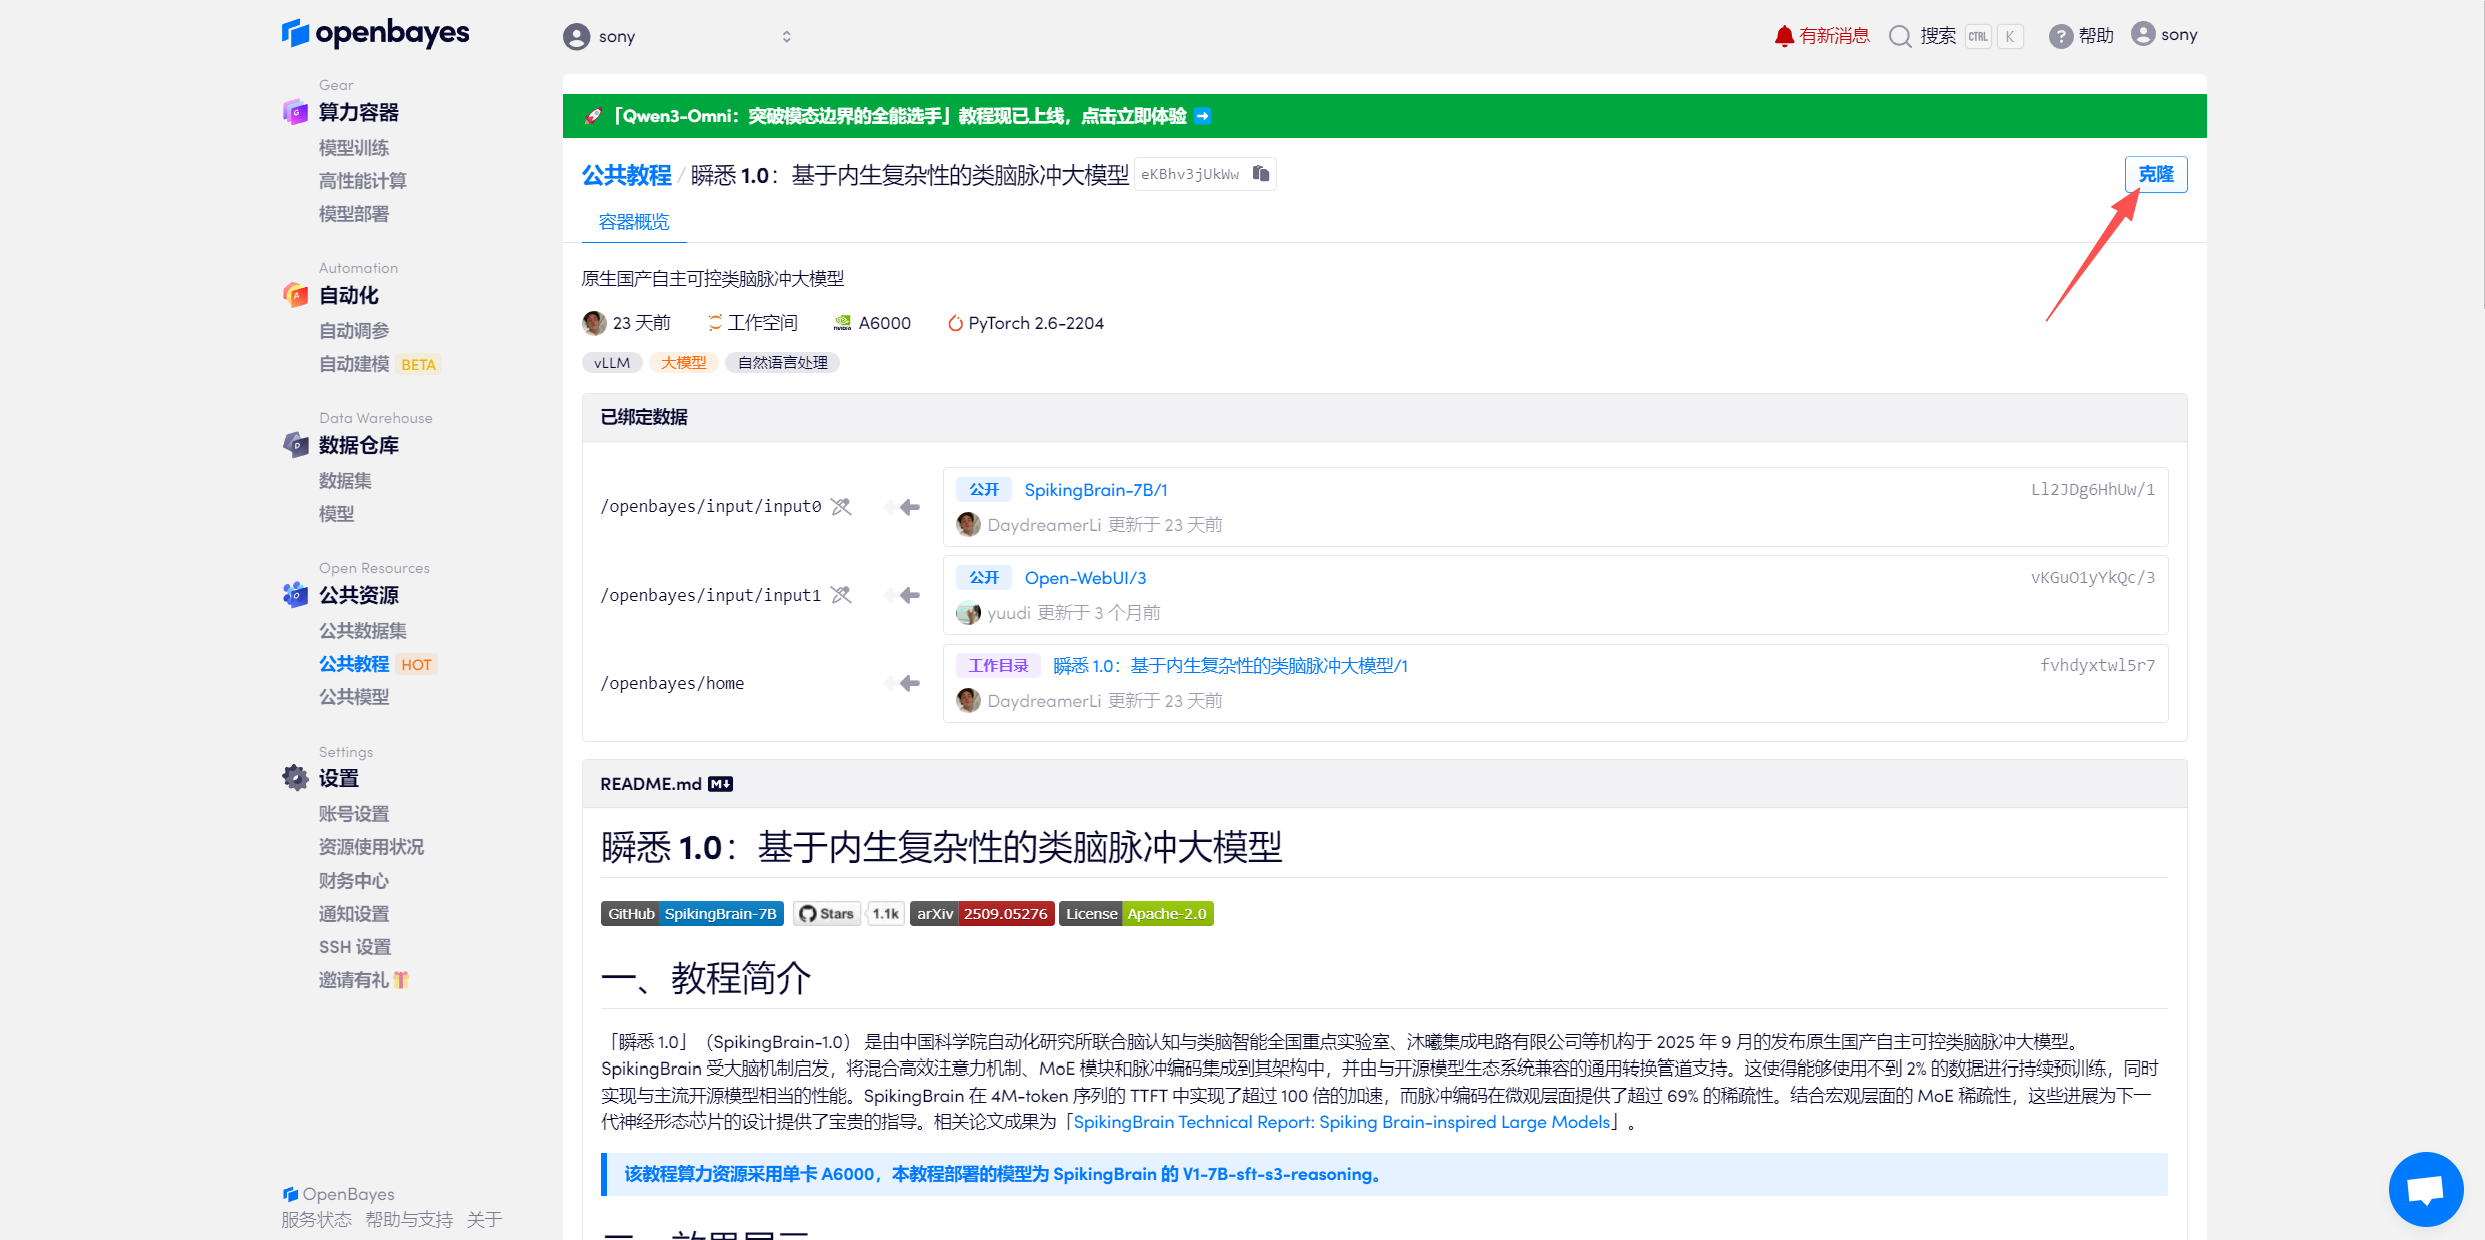
Task: Open 邀请有礼 in the sidebar
Action: point(364,980)
